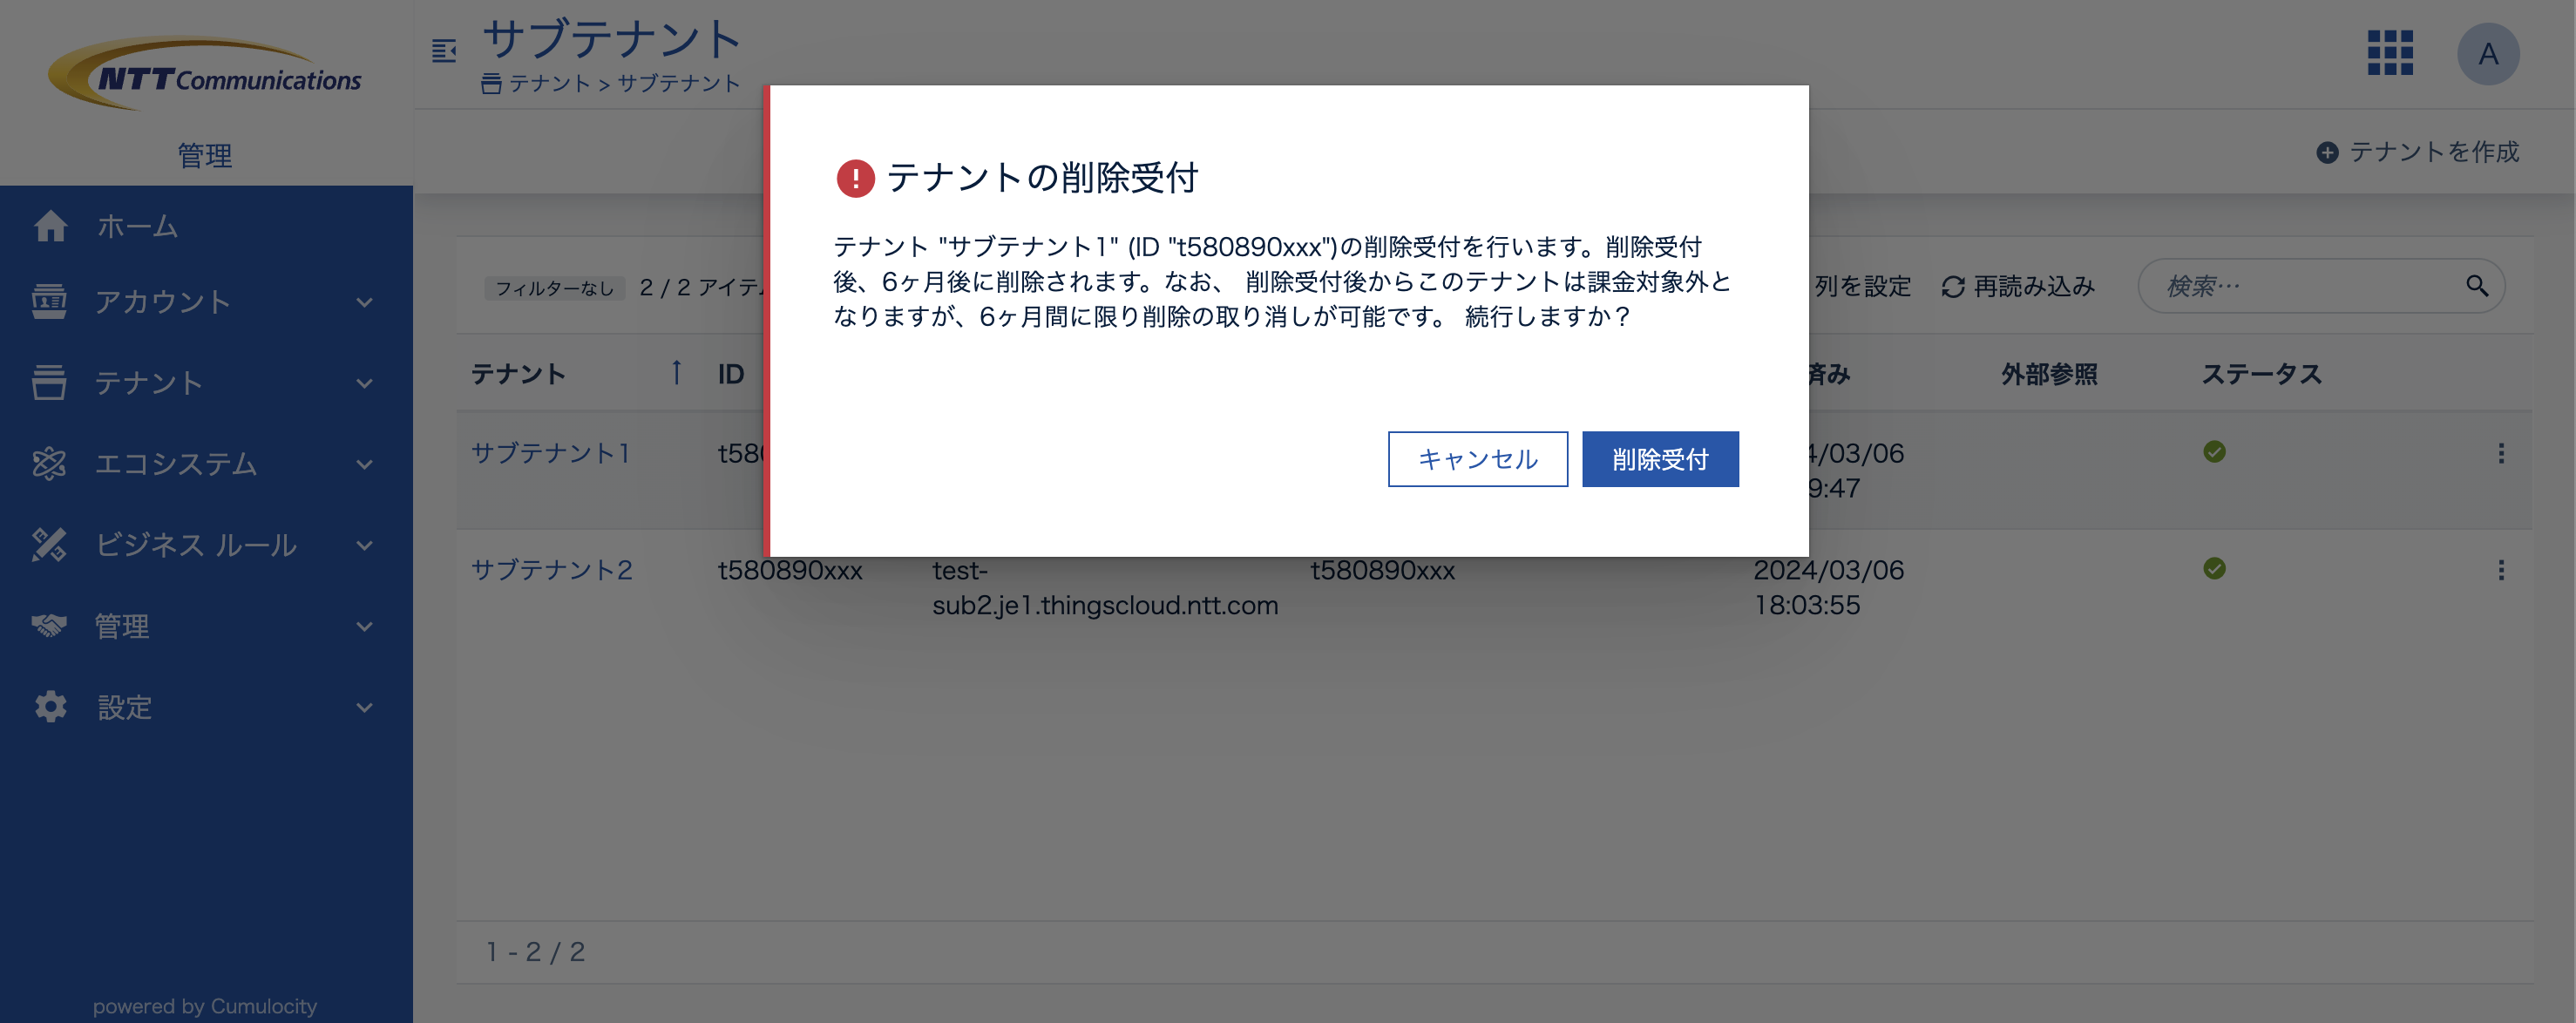Image resolution: width=2576 pixels, height=1023 pixels.
Task: Click the ビジネス ルール sidebar icon
Action: tap(49, 544)
